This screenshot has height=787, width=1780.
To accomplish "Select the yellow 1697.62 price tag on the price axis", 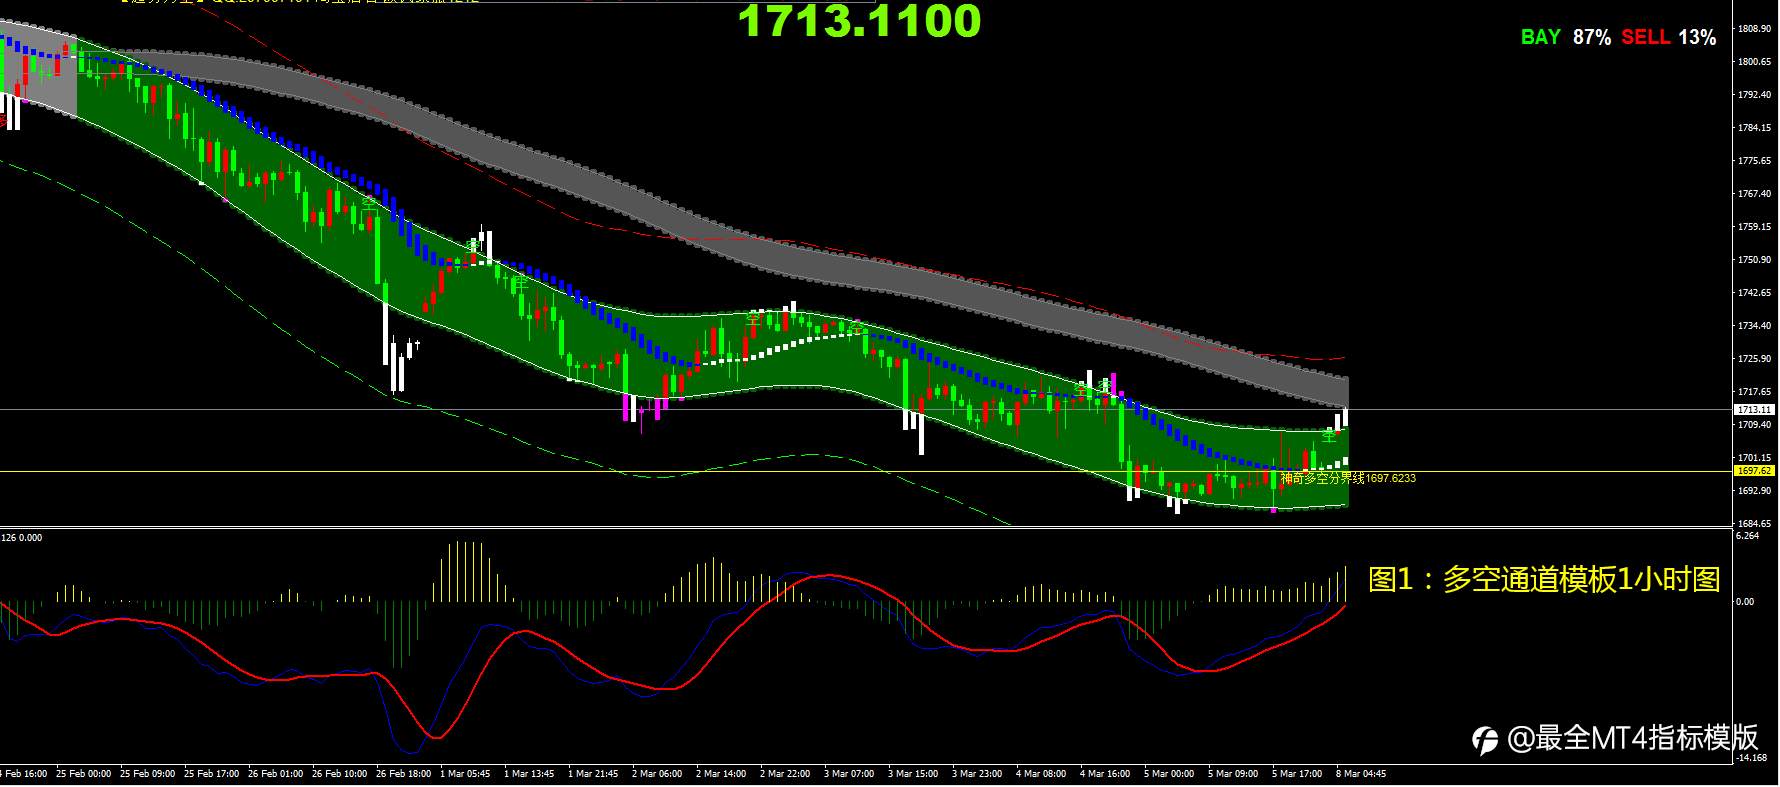I will tap(1754, 471).
